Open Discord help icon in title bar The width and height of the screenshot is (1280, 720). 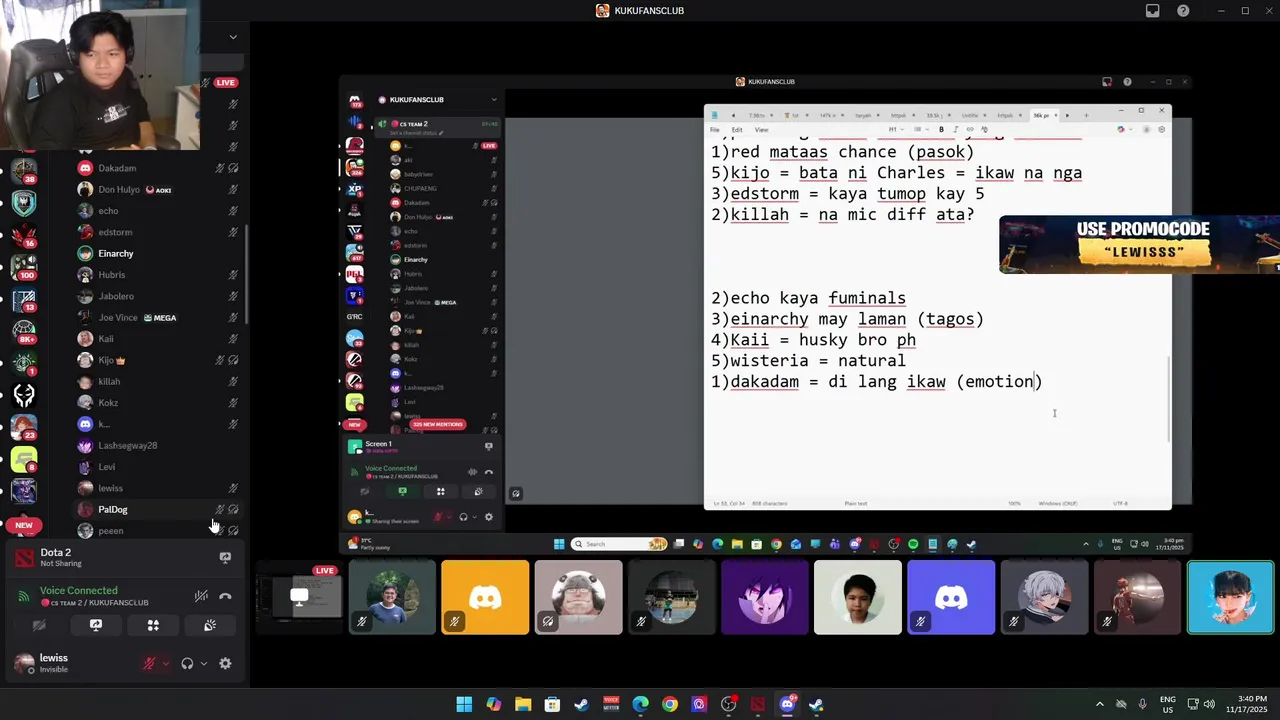pyautogui.click(x=1183, y=11)
